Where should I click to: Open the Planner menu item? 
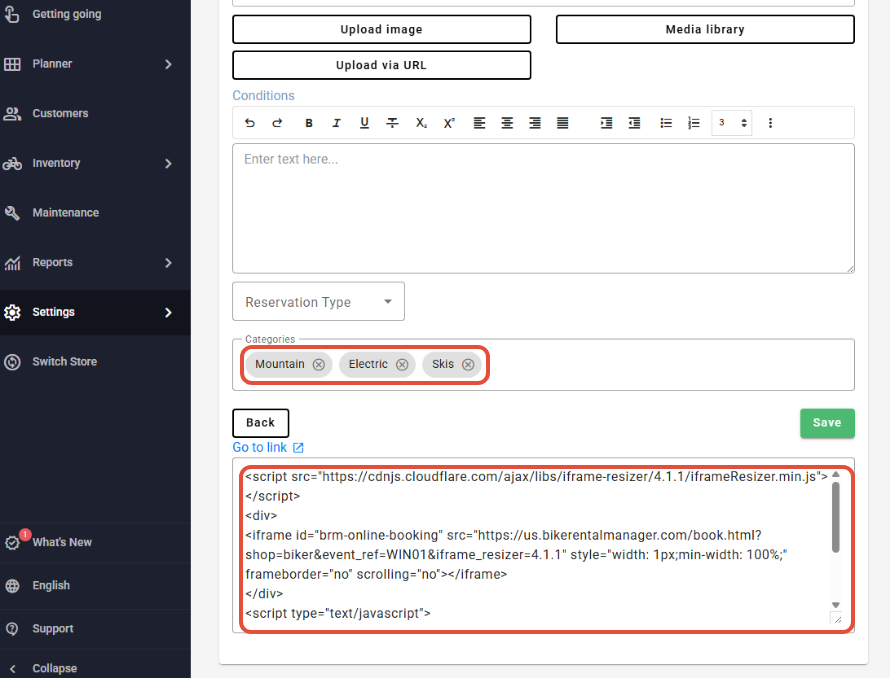click(52, 64)
